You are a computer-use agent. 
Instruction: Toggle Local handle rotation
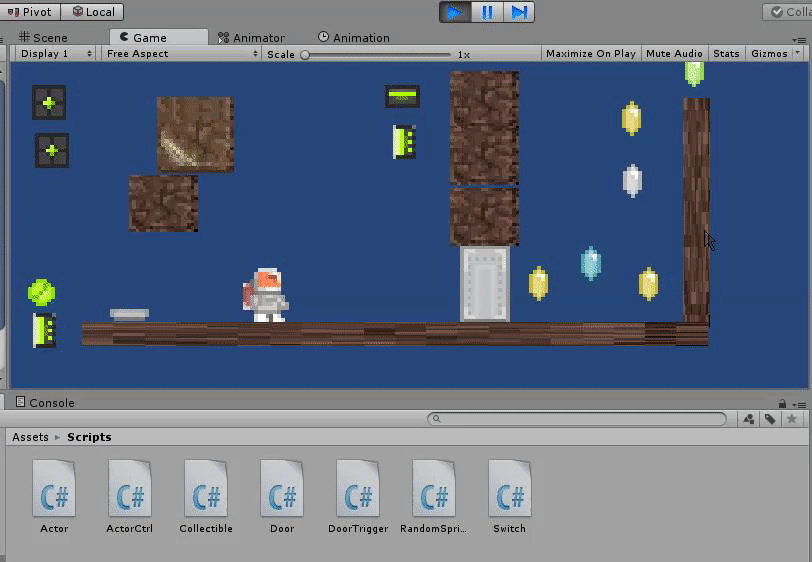[x=92, y=12]
